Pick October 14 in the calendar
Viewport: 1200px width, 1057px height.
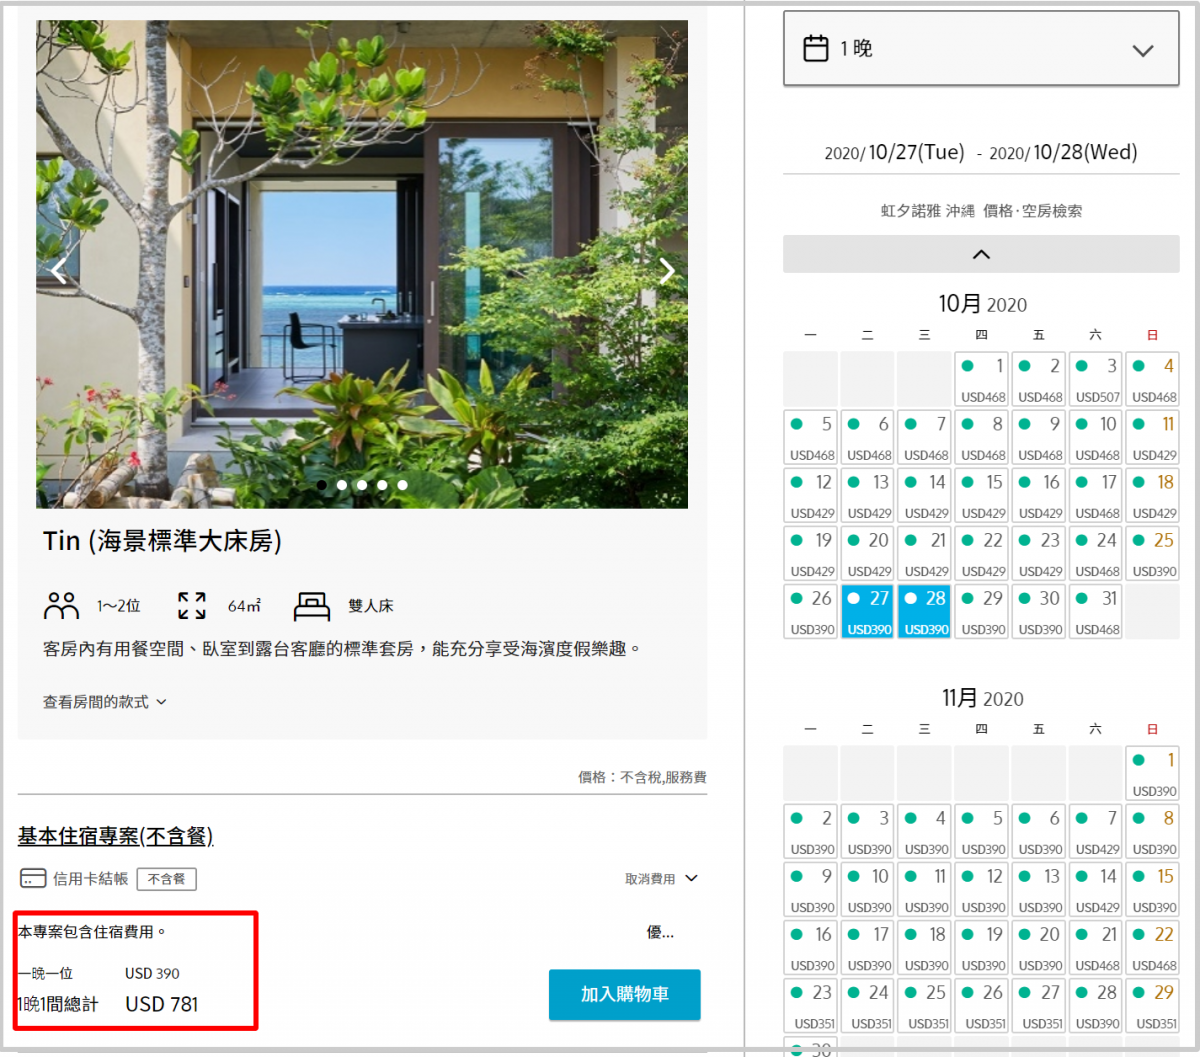click(924, 495)
